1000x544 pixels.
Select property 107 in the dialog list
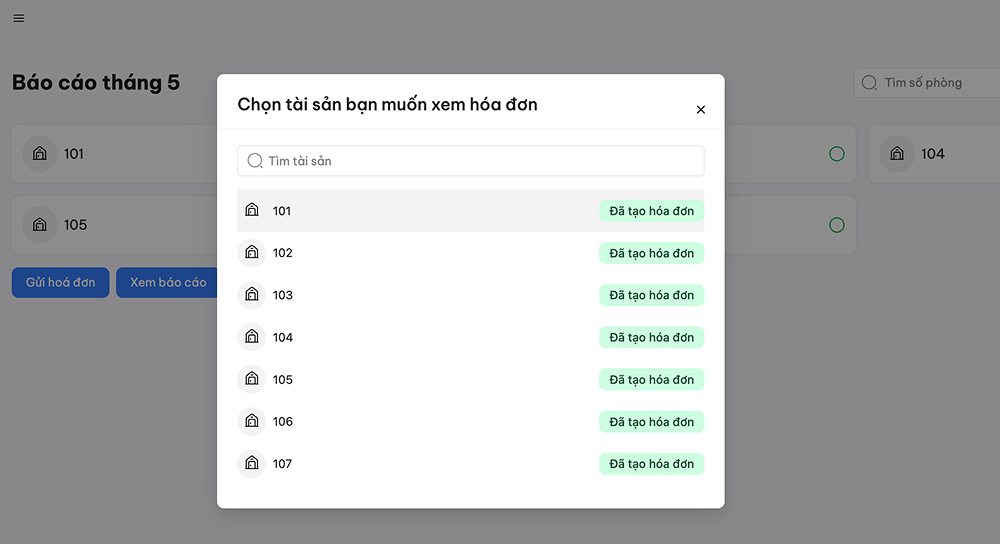[x=471, y=464]
